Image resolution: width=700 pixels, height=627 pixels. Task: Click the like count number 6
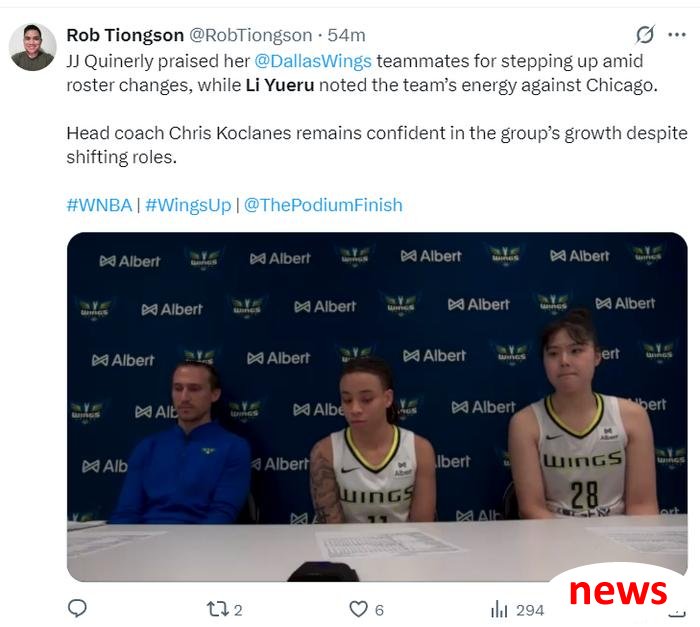pyautogui.click(x=379, y=610)
